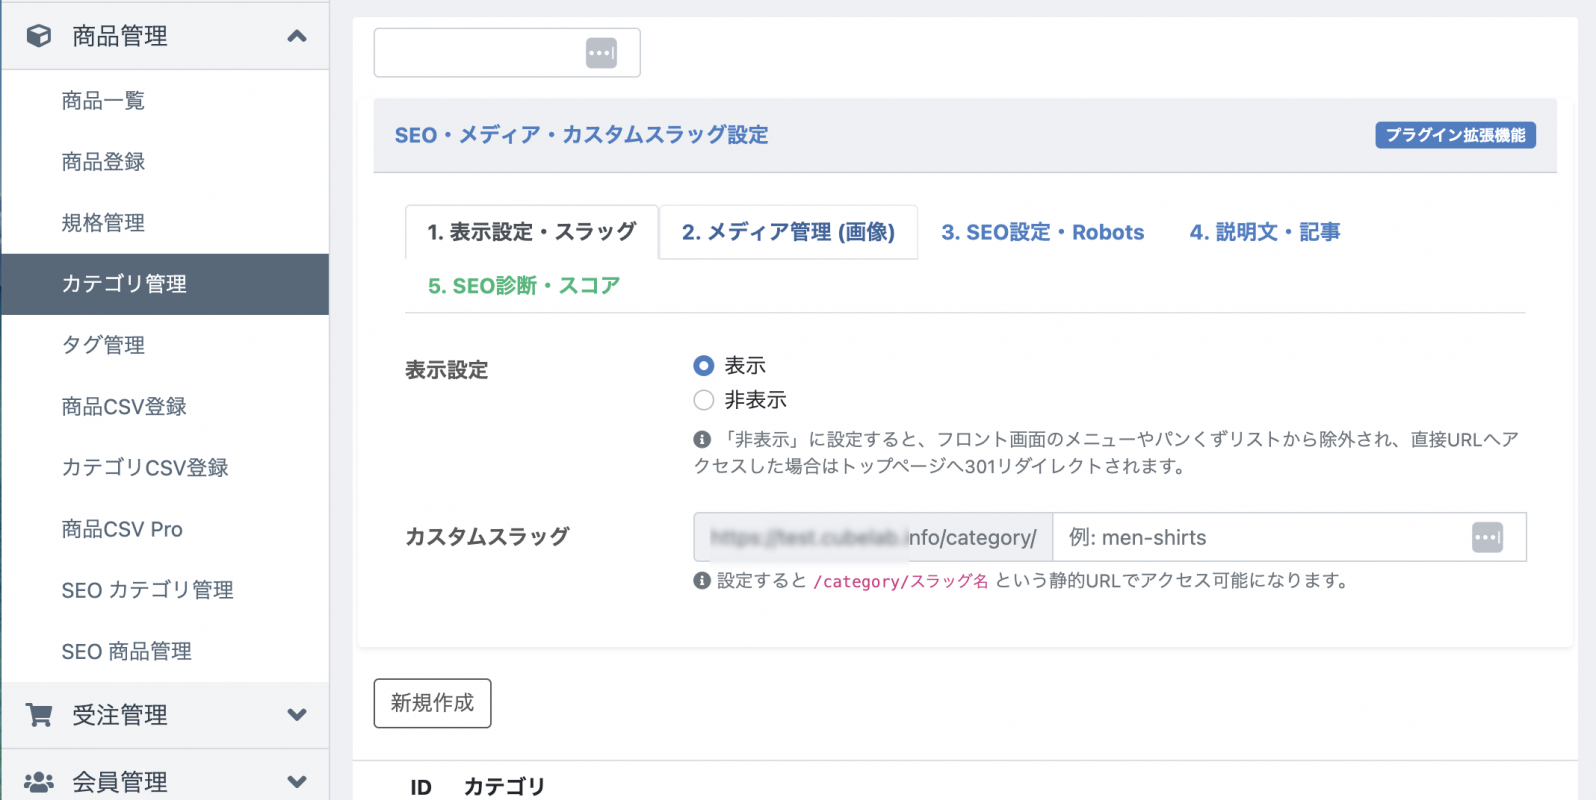Click the カスタムスラッグ field label
The image size is (1596, 800).
point(487,537)
